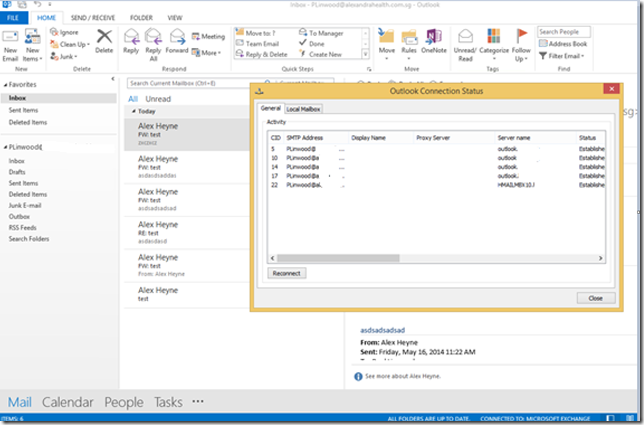The image size is (644, 425).
Task: Choose Create New quick step
Action: point(320,54)
